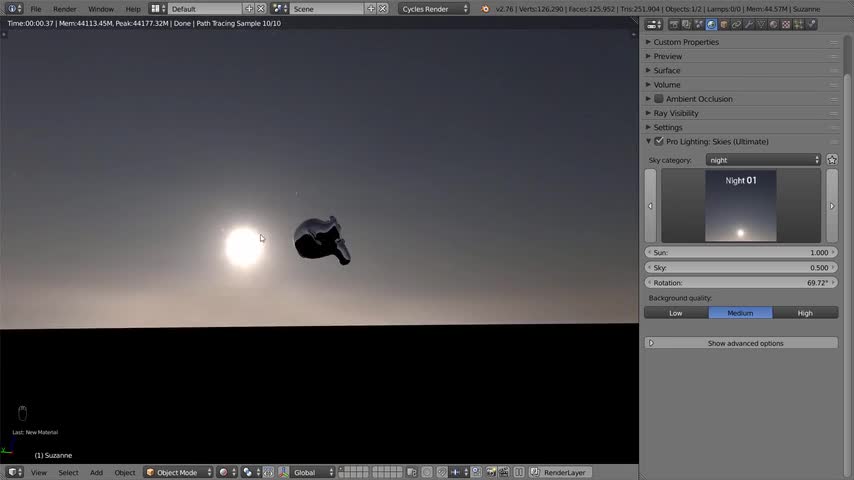Open the World properties tab

pos(711,24)
